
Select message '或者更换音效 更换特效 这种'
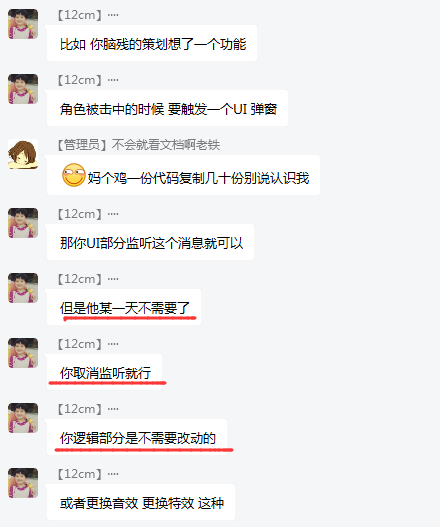(141, 502)
